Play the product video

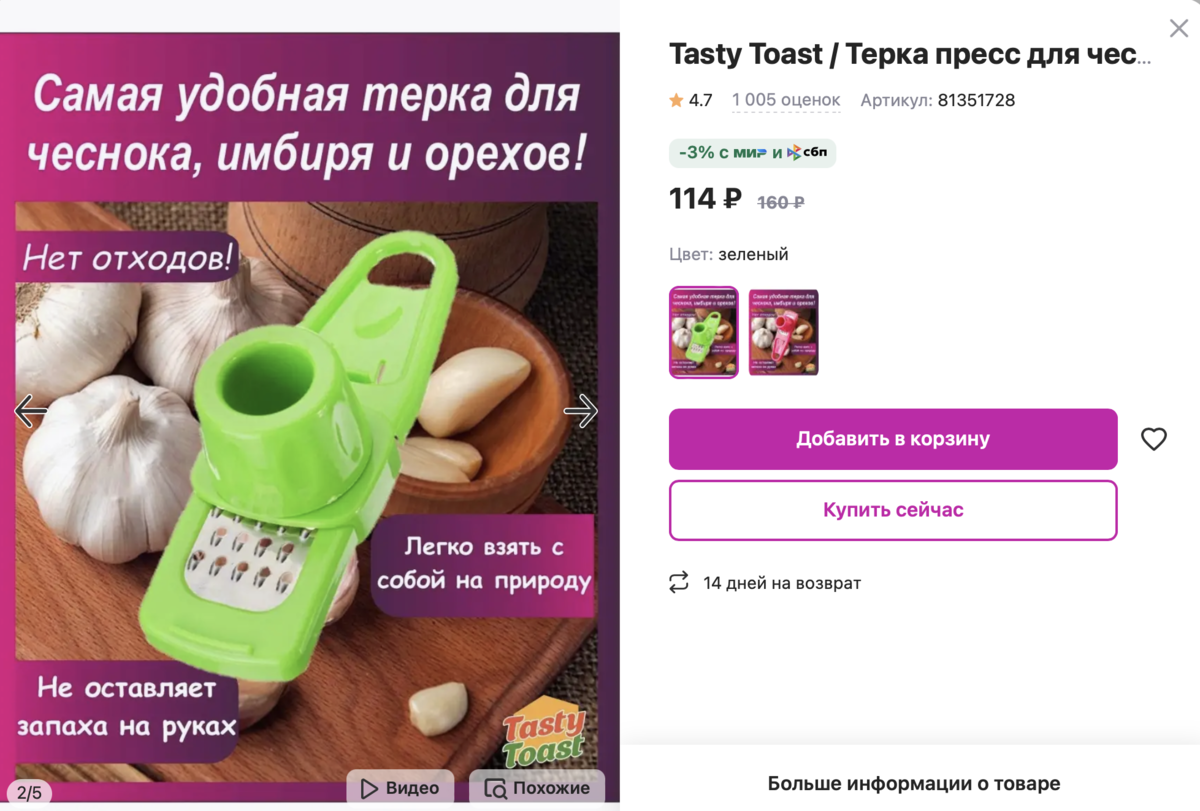click(400, 788)
